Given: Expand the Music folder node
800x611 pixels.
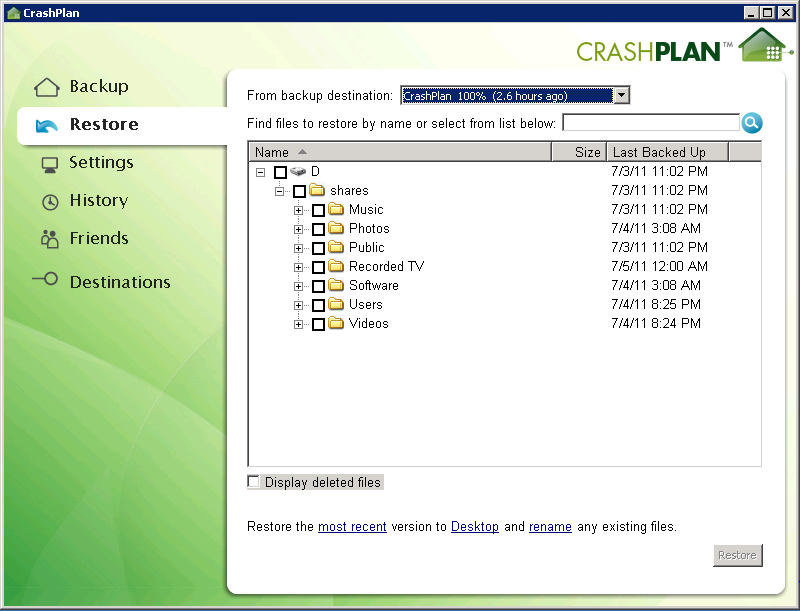Looking at the screenshot, I should (x=298, y=210).
